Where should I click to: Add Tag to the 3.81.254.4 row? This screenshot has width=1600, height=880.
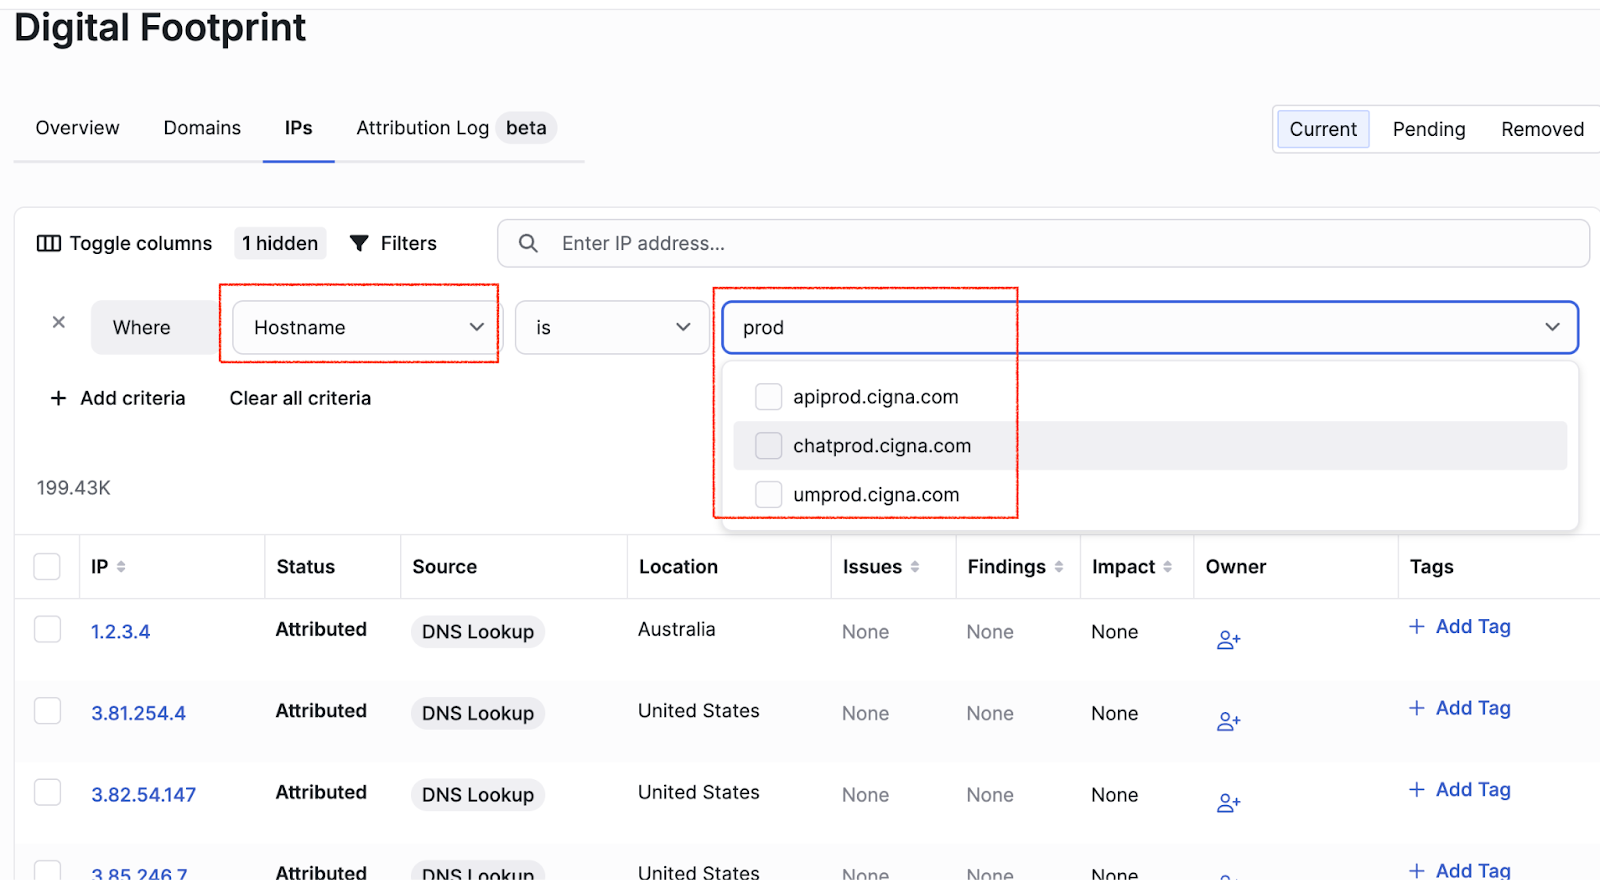[1459, 708]
